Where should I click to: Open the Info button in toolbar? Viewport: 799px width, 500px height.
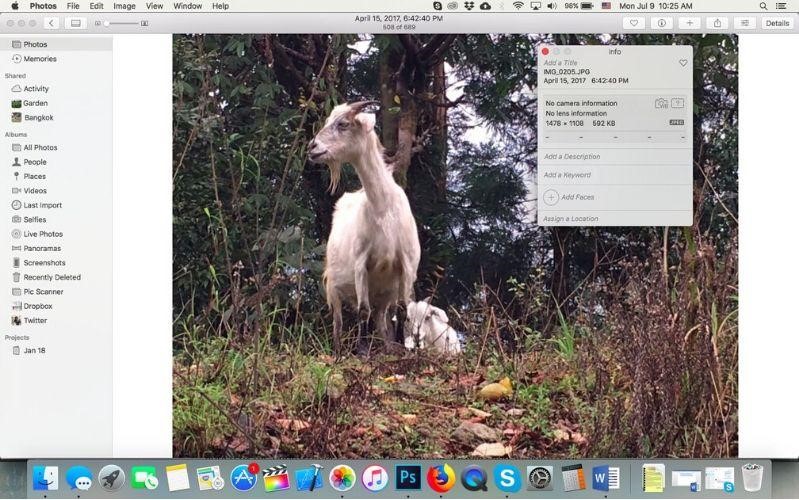(x=661, y=23)
